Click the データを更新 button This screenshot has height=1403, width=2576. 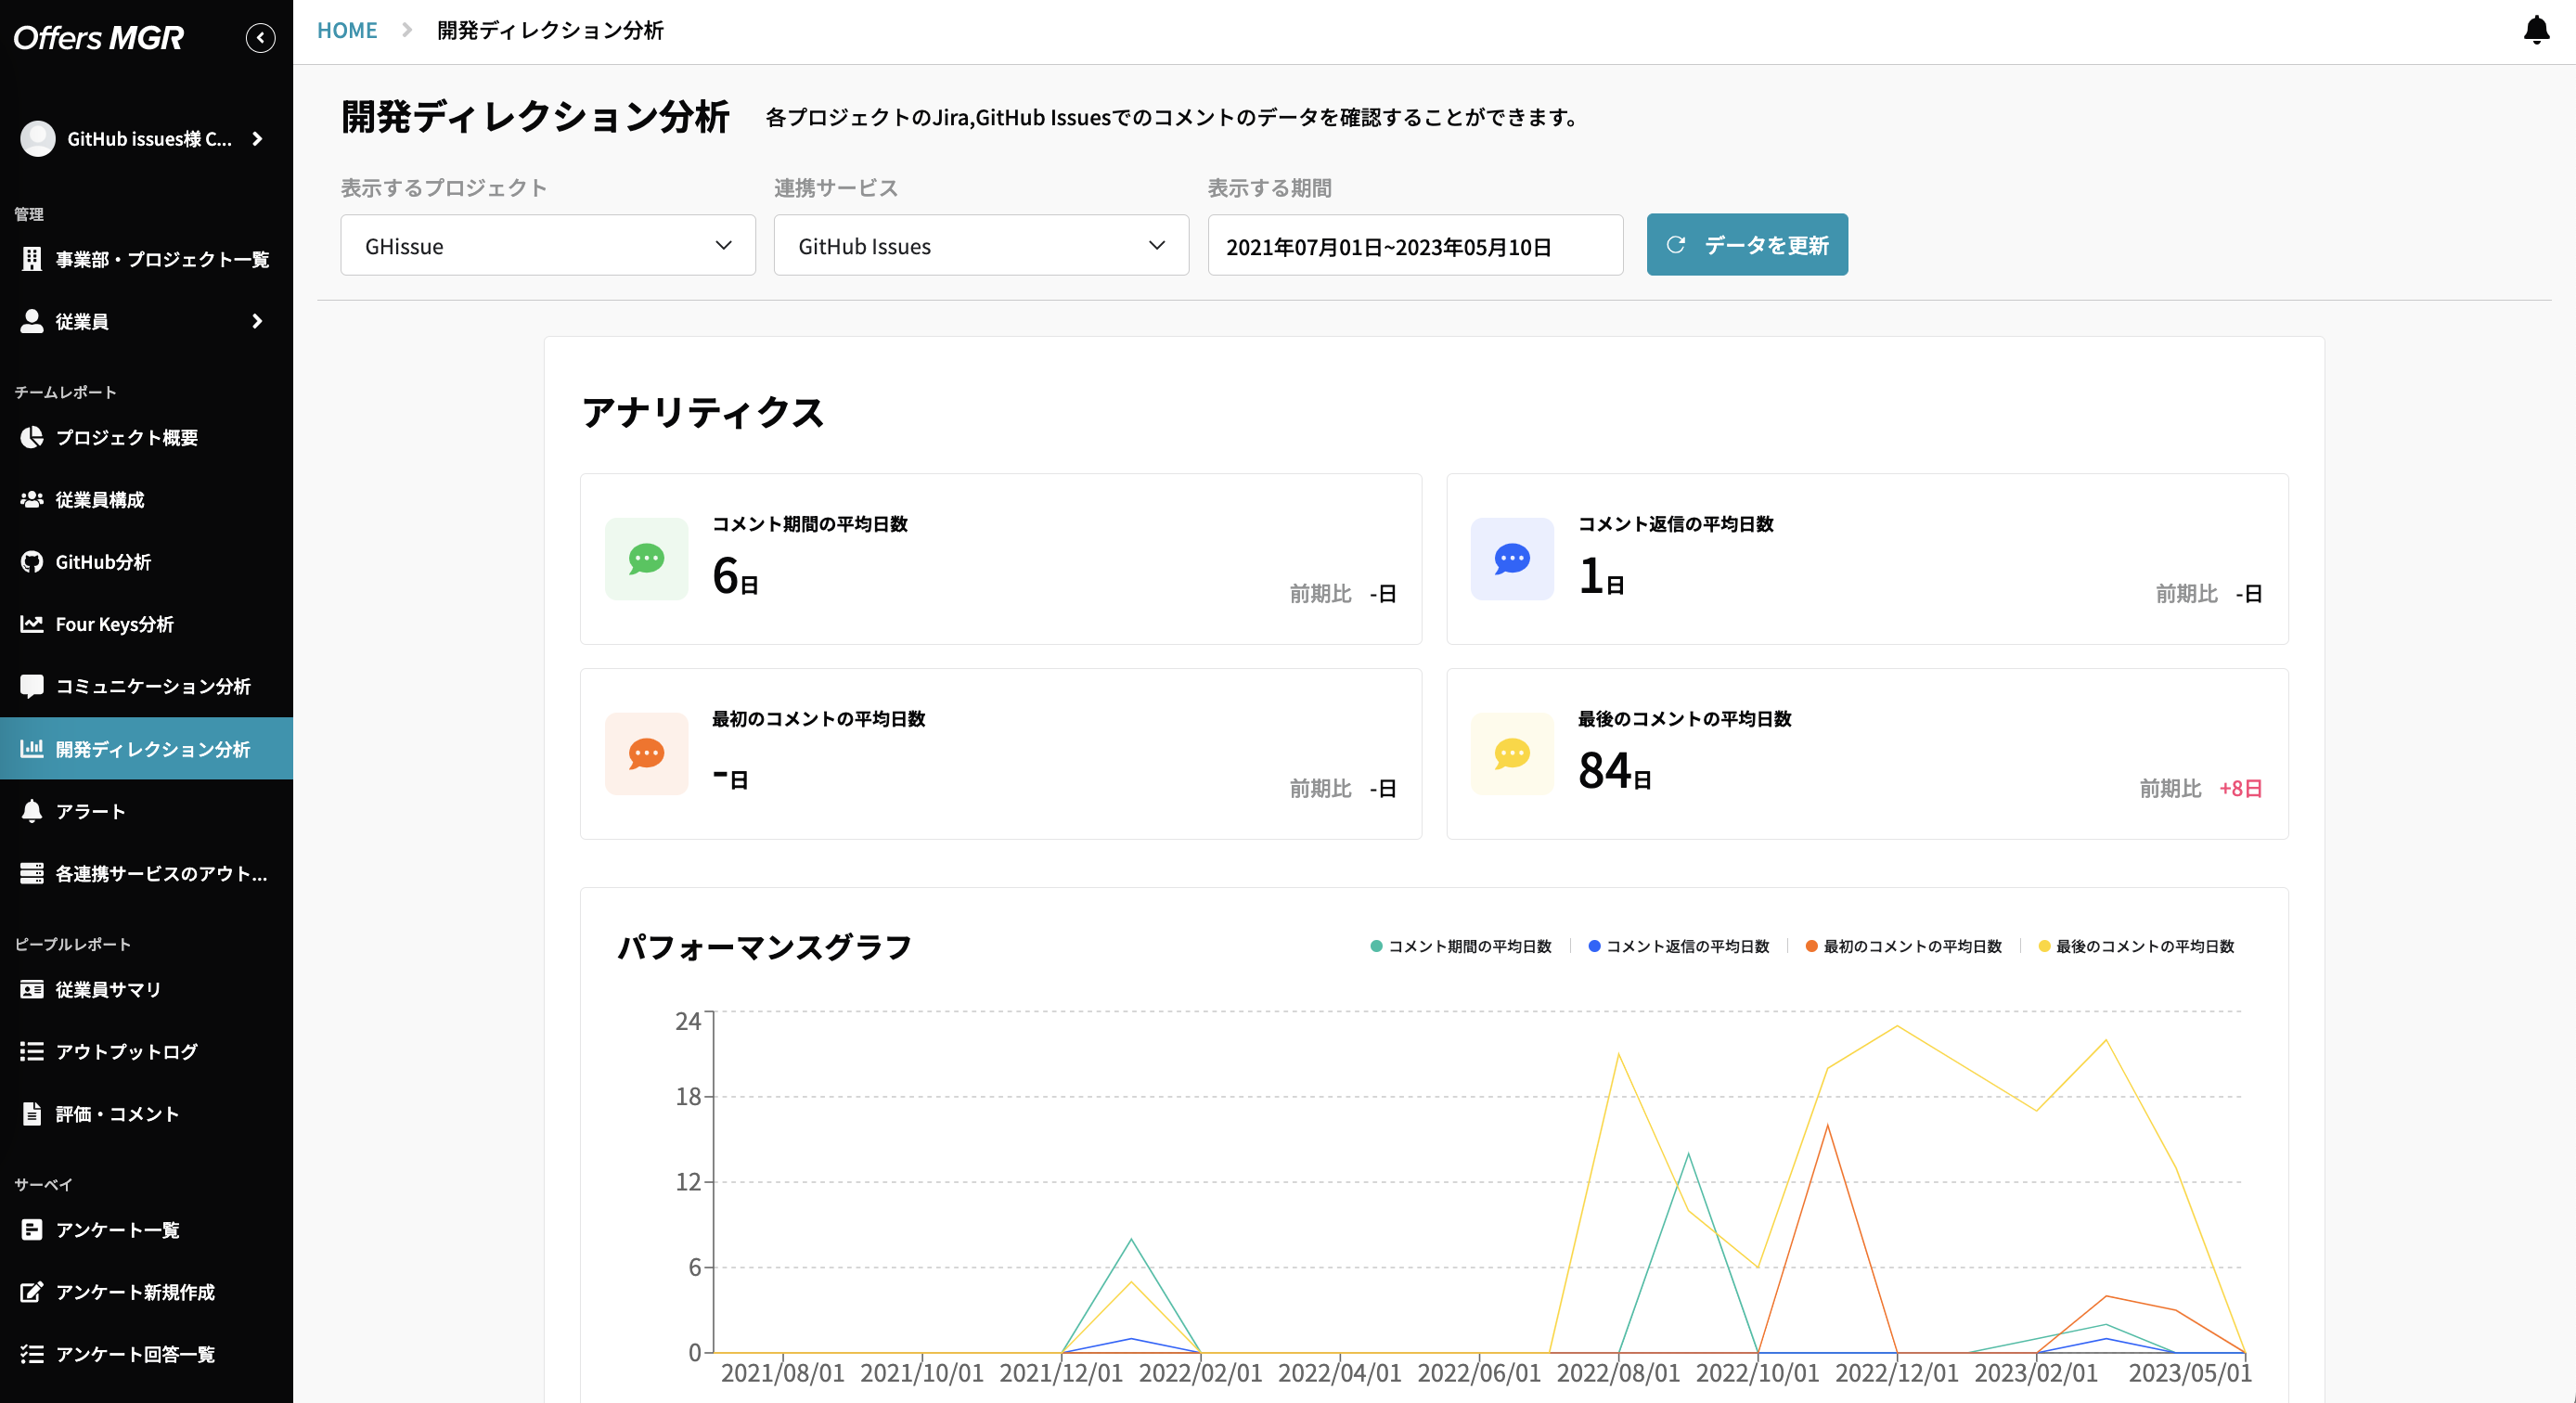click(x=1747, y=245)
